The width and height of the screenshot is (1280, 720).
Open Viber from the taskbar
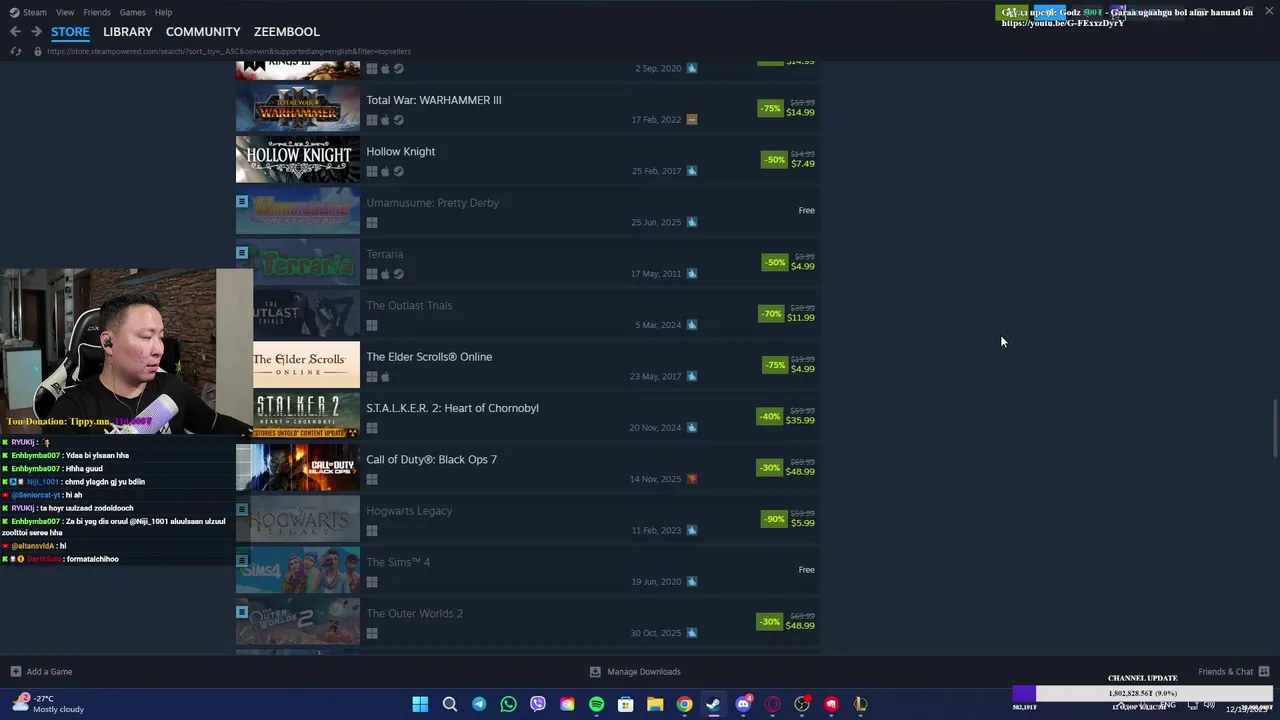click(538, 704)
